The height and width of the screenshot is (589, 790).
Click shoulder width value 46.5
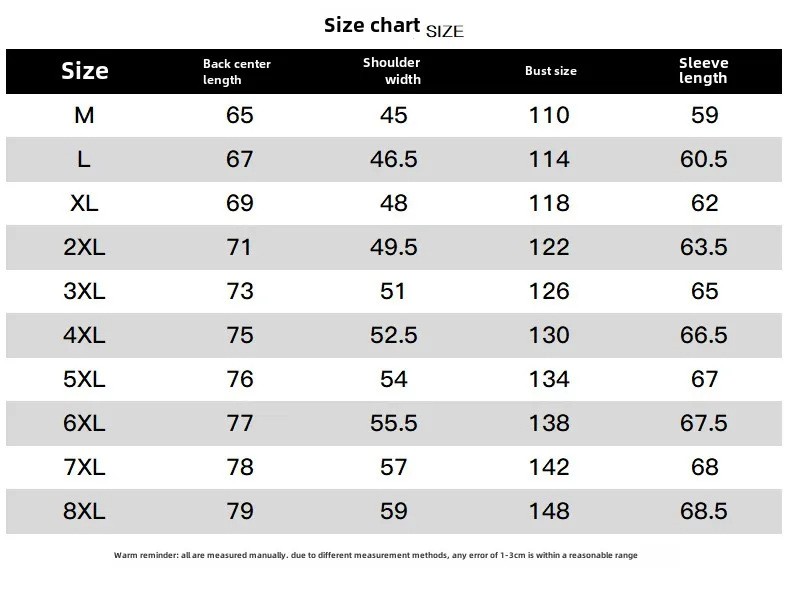pyautogui.click(x=393, y=160)
